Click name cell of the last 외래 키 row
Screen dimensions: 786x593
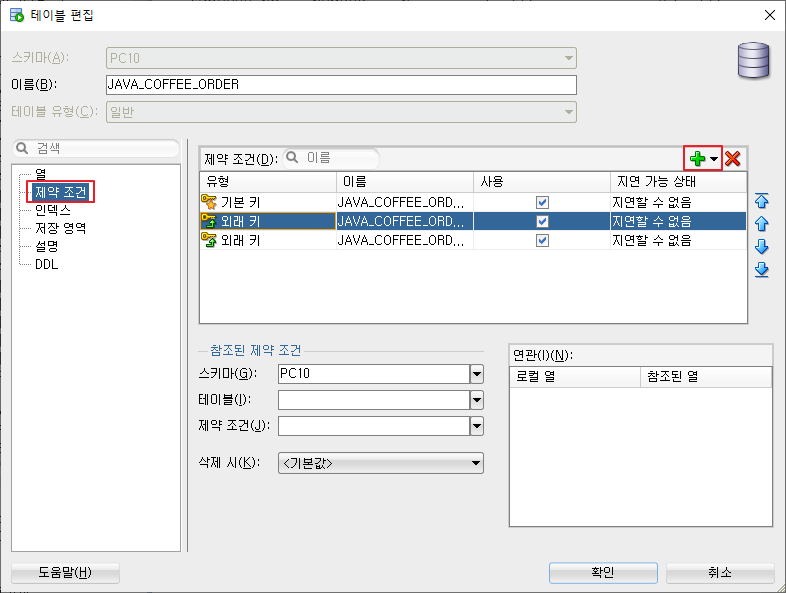coord(405,240)
